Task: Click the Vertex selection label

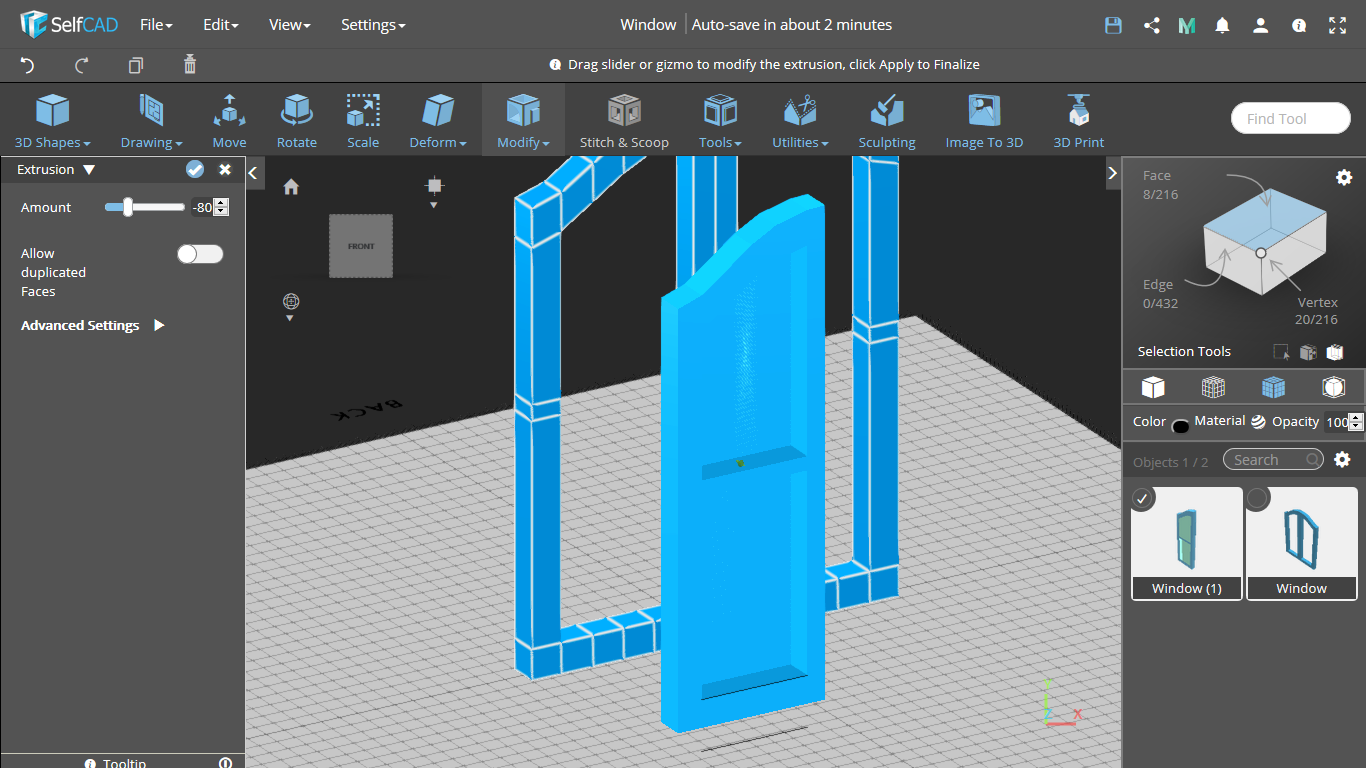Action: click(1317, 302)
